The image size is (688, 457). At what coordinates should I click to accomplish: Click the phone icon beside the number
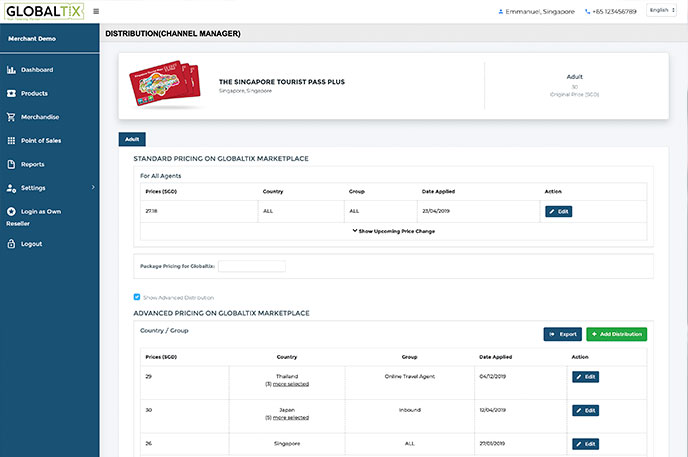coord(588,12)
